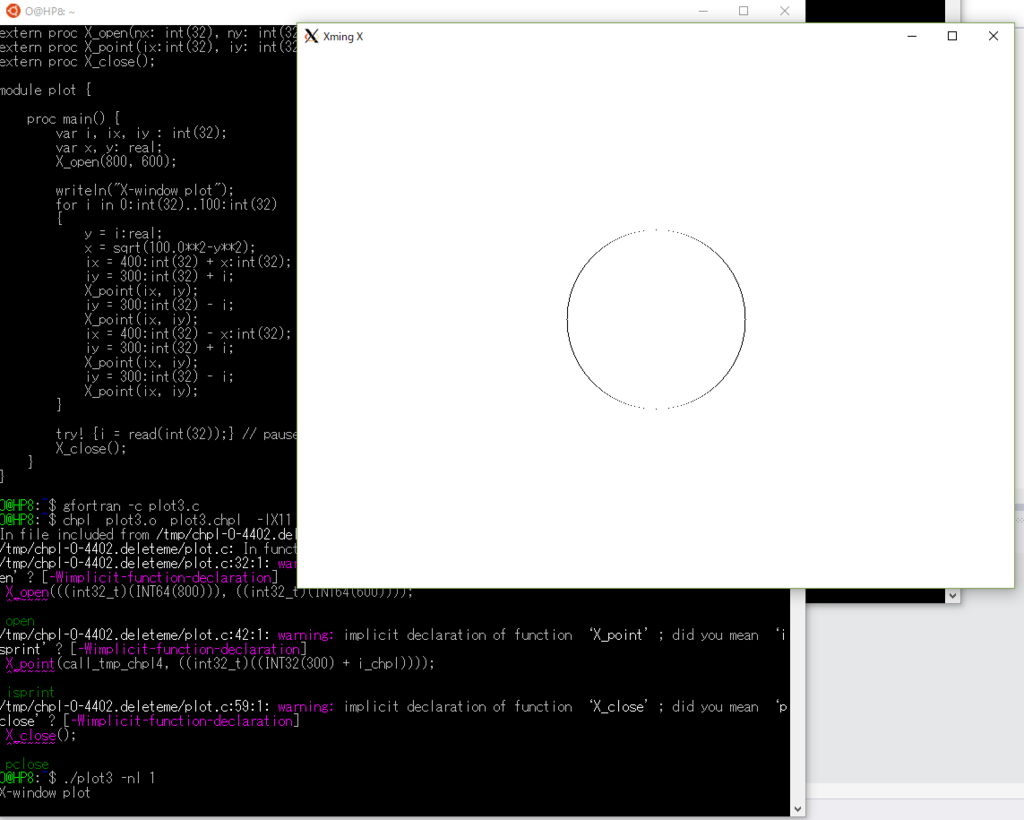Click the Xming X logo in the window title bar

311,36
